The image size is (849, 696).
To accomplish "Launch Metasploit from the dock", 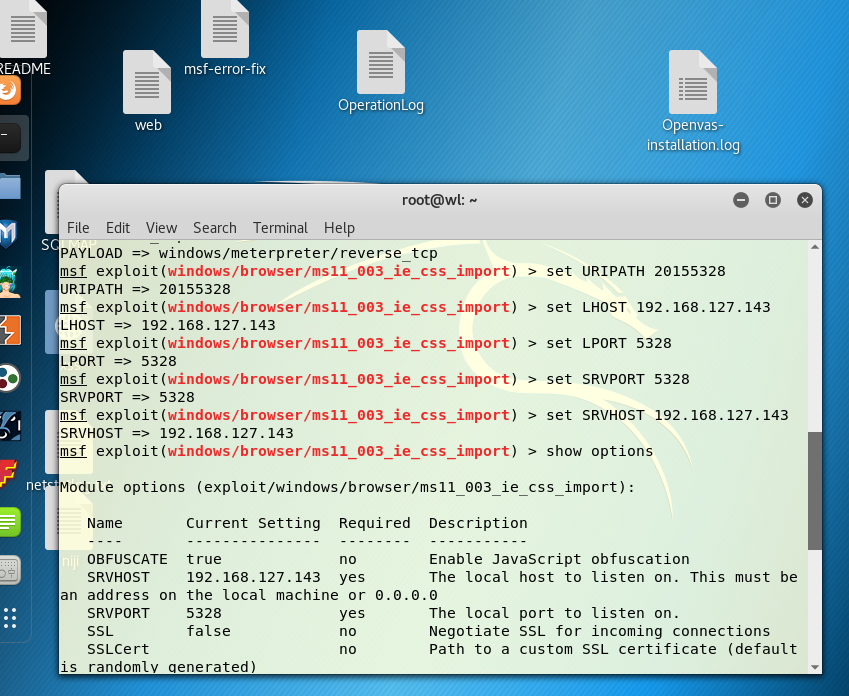I will [x=8, y=234].
